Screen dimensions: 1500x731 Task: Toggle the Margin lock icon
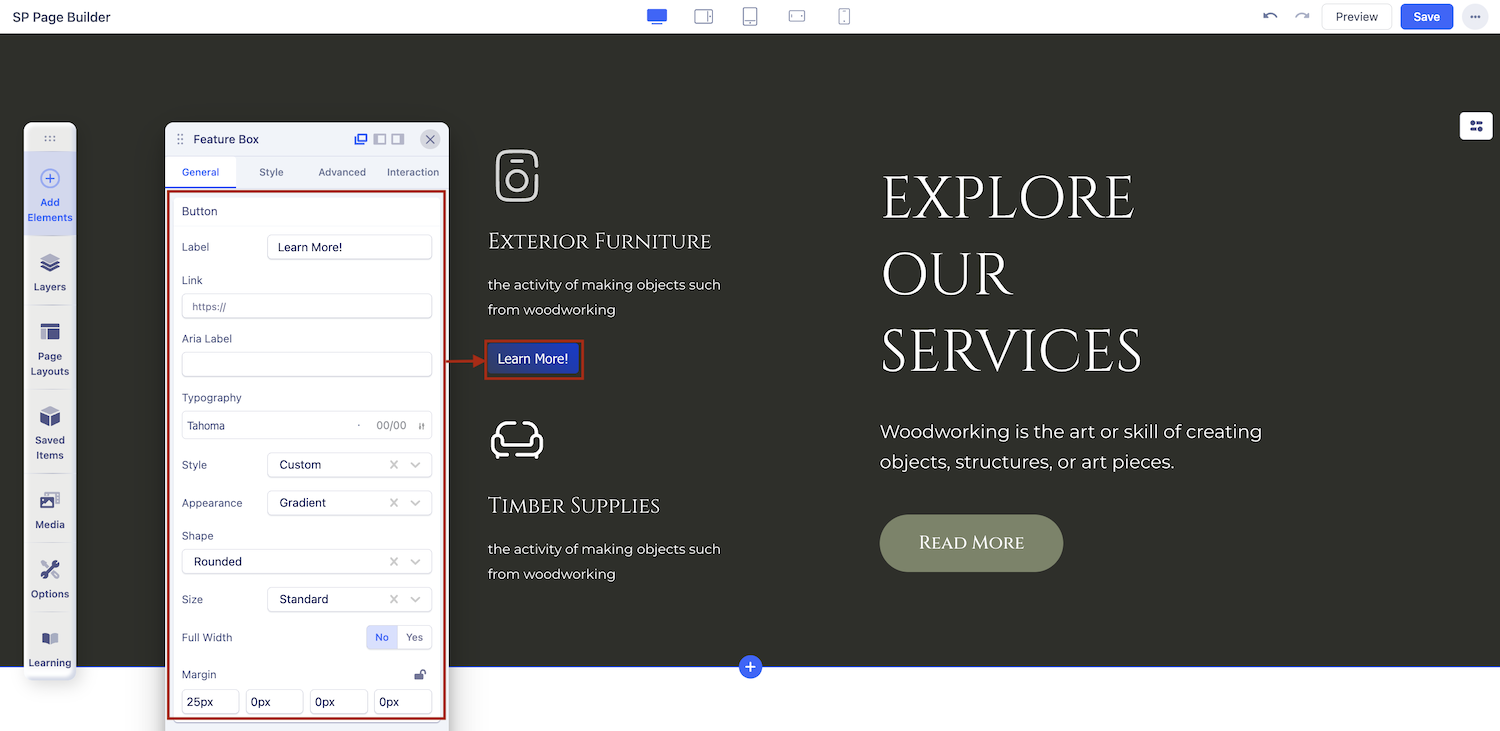point(421,675)
